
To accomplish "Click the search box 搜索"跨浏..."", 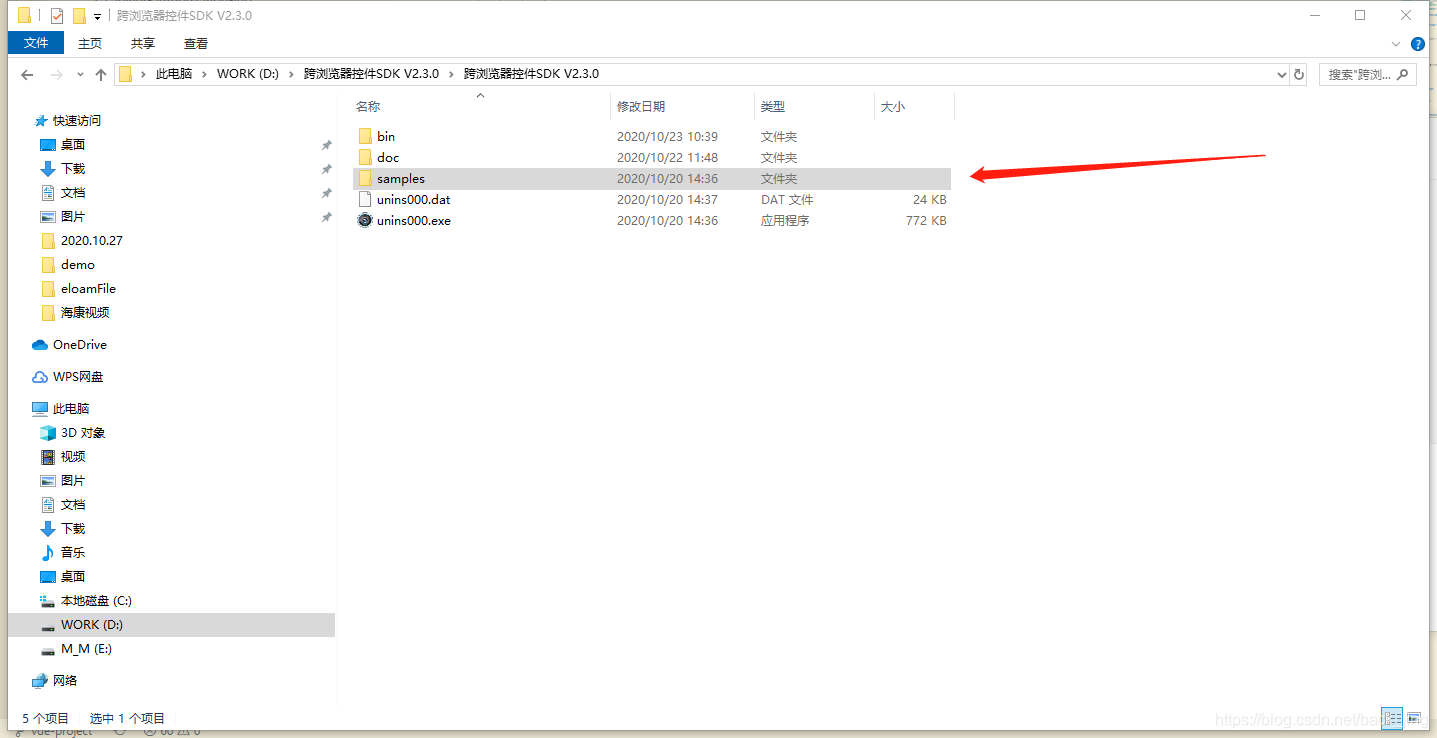I will click(1367, 74).
